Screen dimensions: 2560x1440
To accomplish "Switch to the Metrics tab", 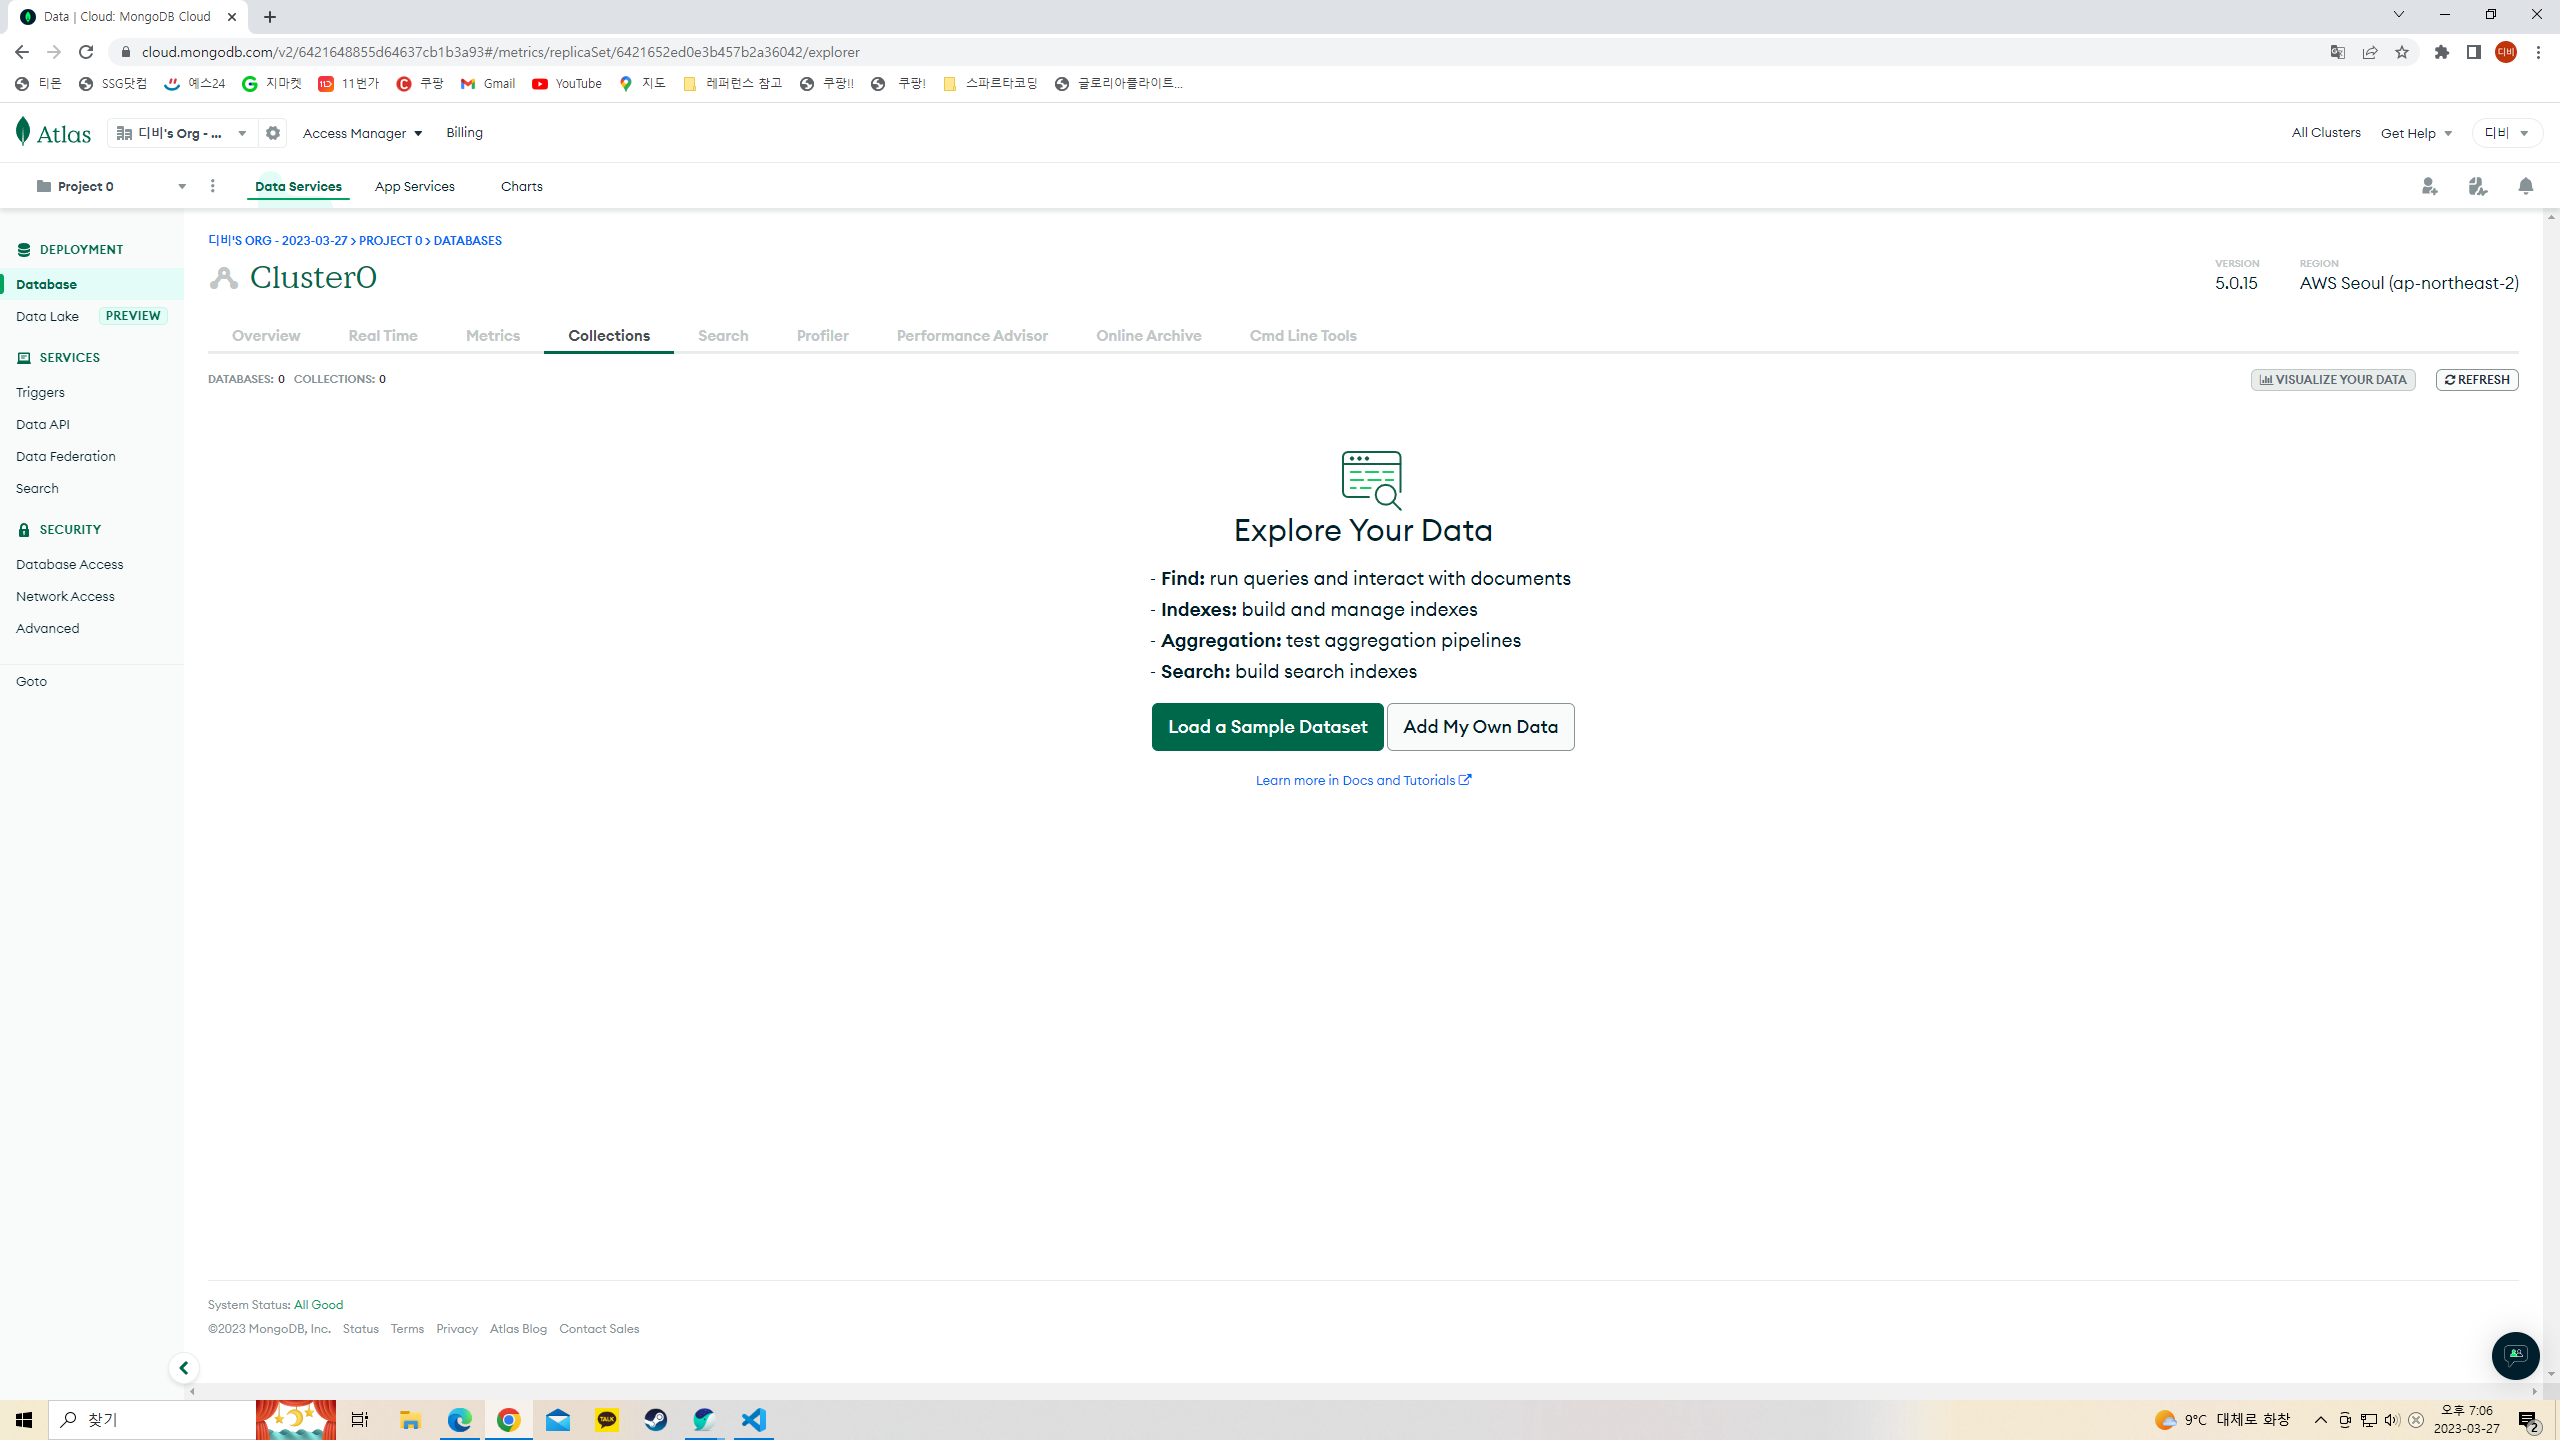I will pyautogui.click(x=493, y=336).
